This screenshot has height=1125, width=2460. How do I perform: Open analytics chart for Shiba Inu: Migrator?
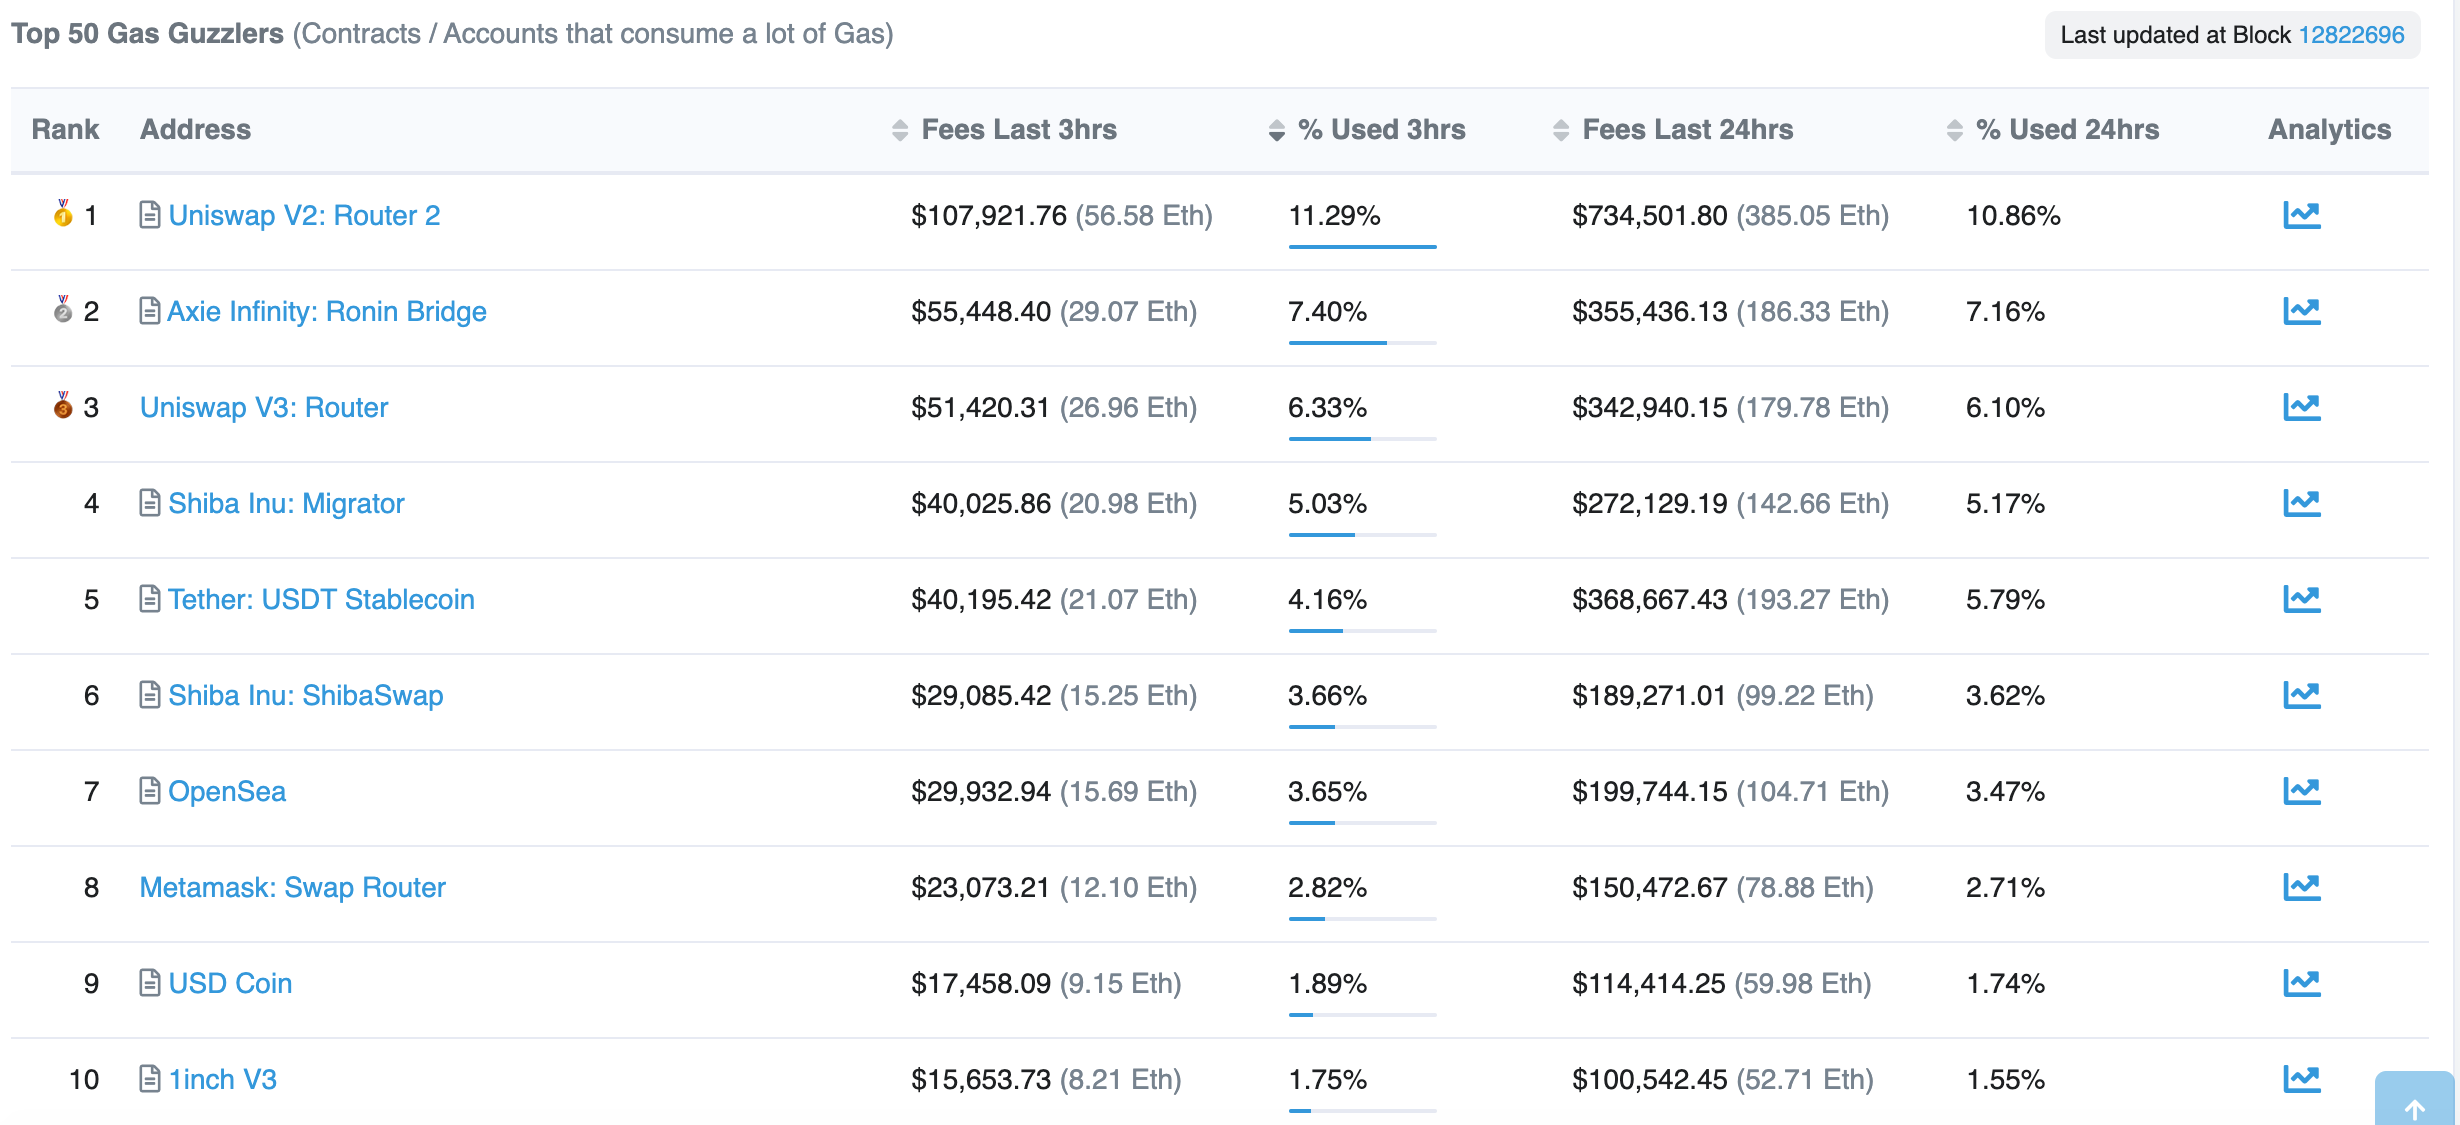click(2301, 503)
